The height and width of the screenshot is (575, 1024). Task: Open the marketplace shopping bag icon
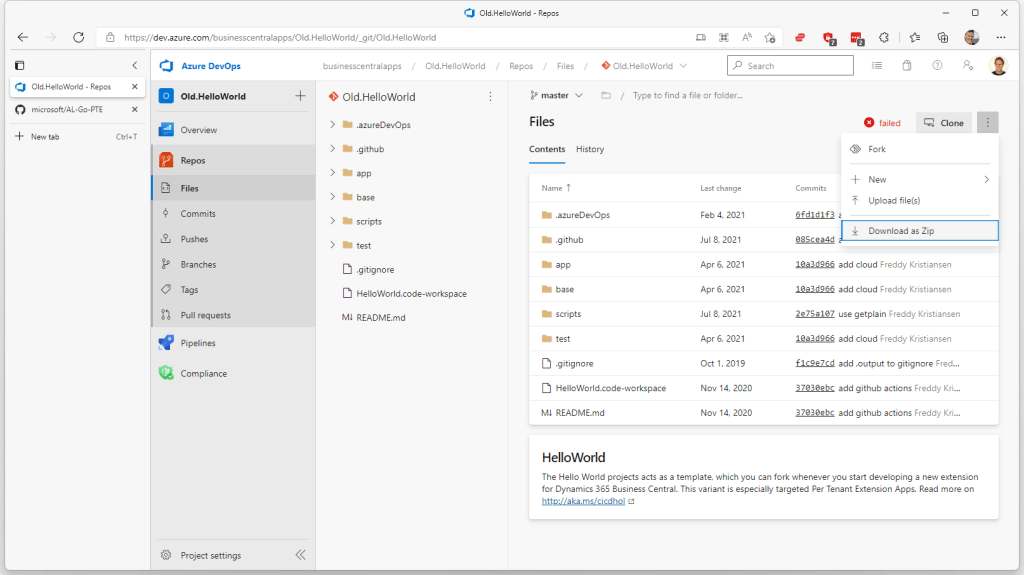pos(907,65)
